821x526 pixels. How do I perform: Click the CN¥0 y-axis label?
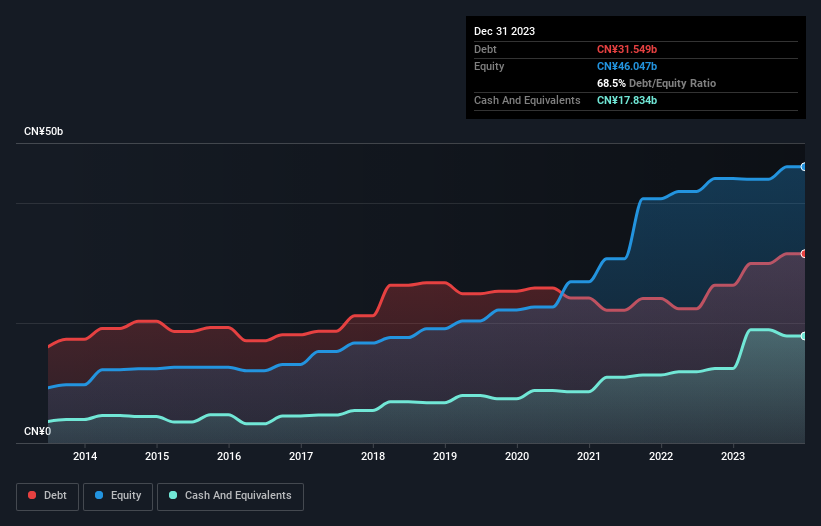point(38,431)
